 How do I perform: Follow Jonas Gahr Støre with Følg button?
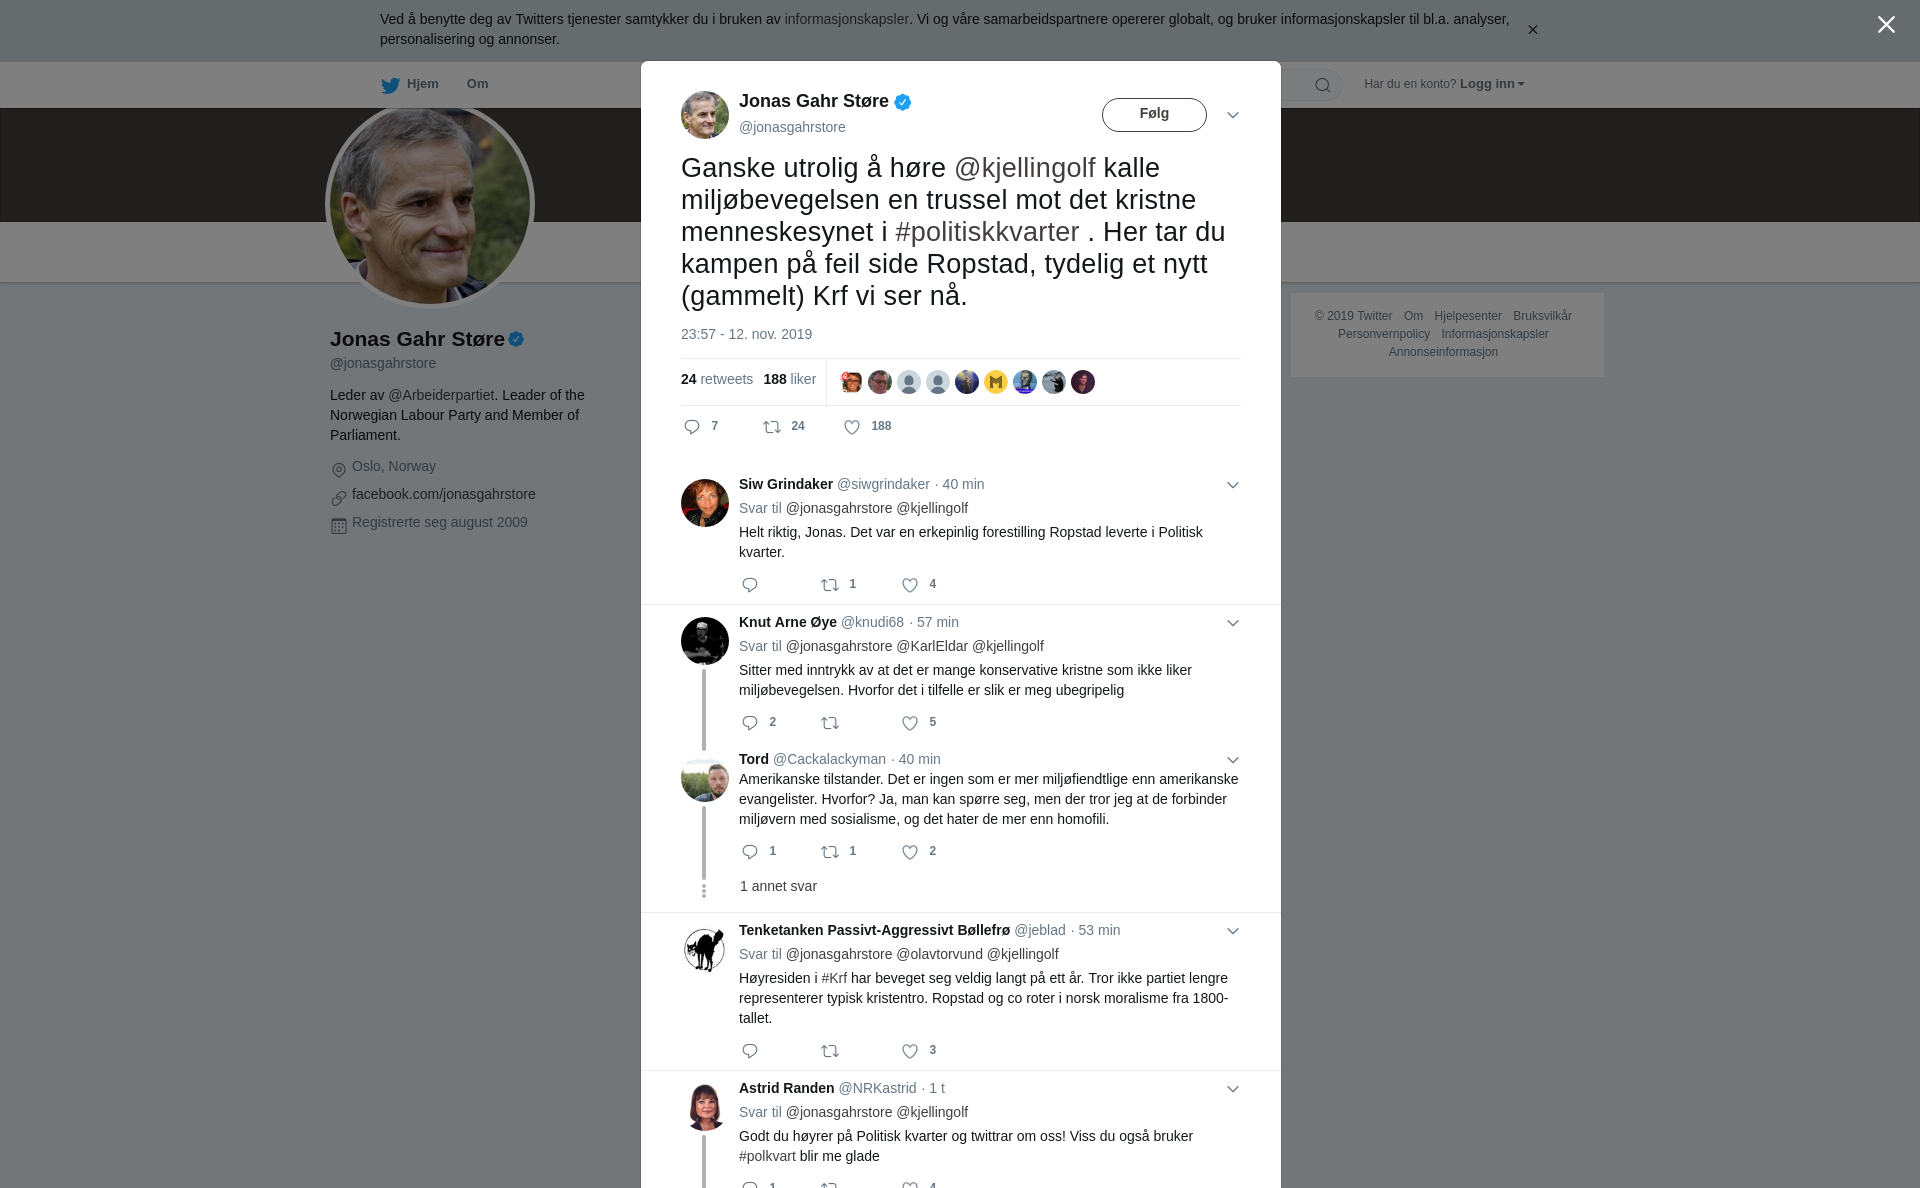pos(1154,115)
